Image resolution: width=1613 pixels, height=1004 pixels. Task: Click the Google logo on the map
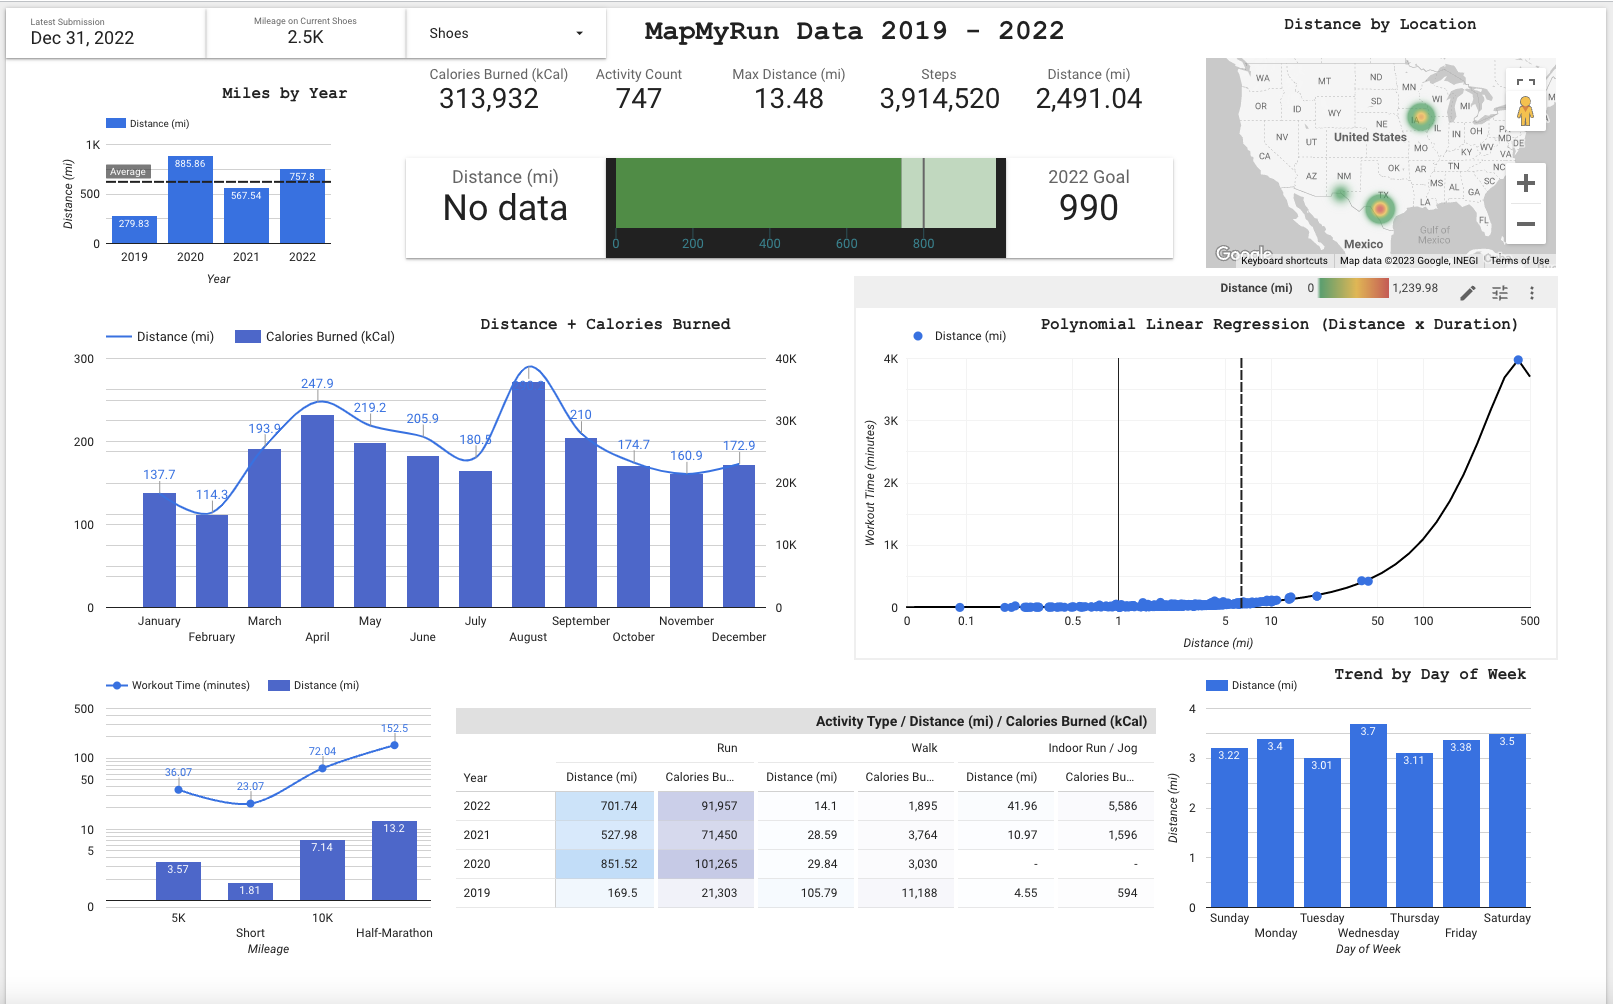[x=1243, y=253]
